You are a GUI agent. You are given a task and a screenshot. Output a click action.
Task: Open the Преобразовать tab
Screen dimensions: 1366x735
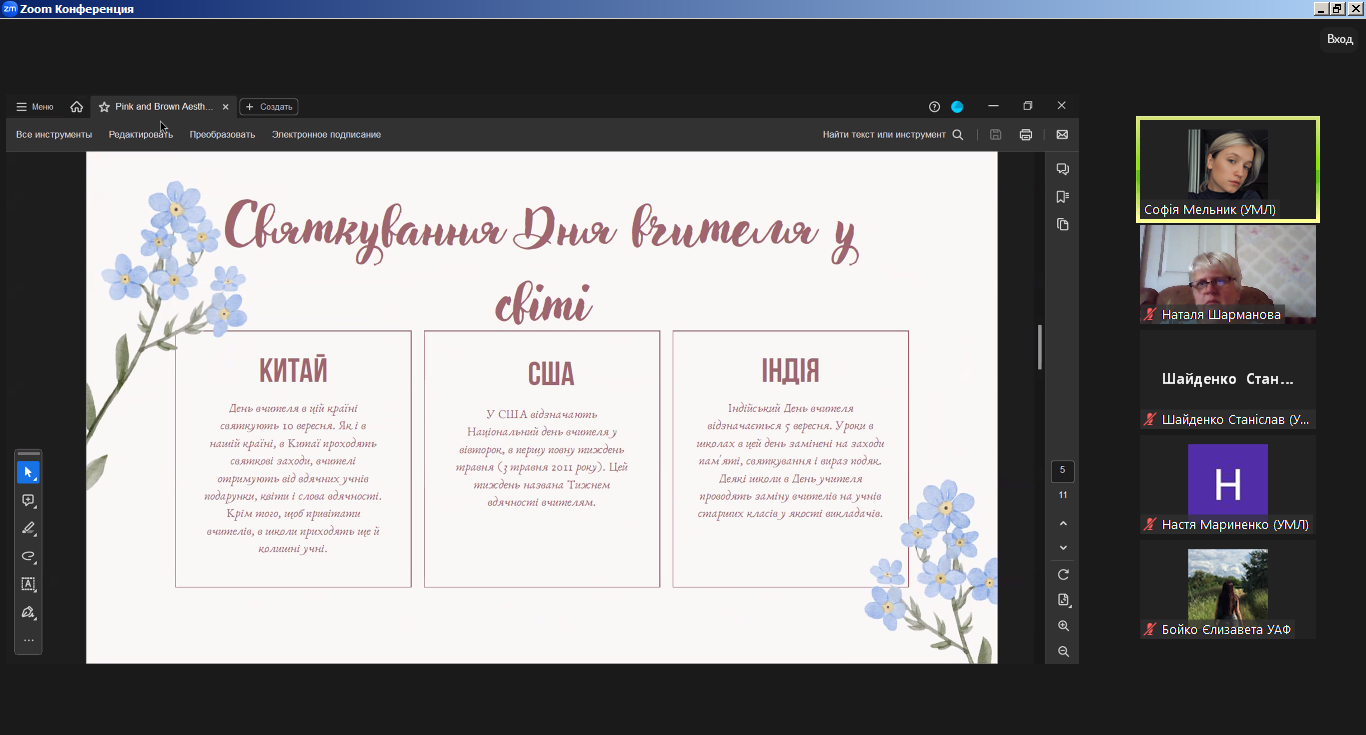point(222,134)
